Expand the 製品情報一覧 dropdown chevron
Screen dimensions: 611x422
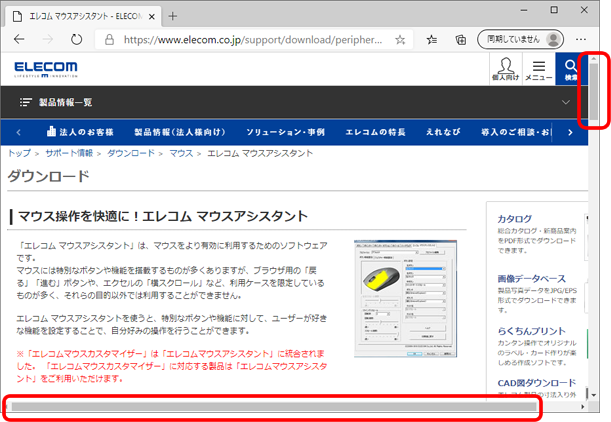565,102
